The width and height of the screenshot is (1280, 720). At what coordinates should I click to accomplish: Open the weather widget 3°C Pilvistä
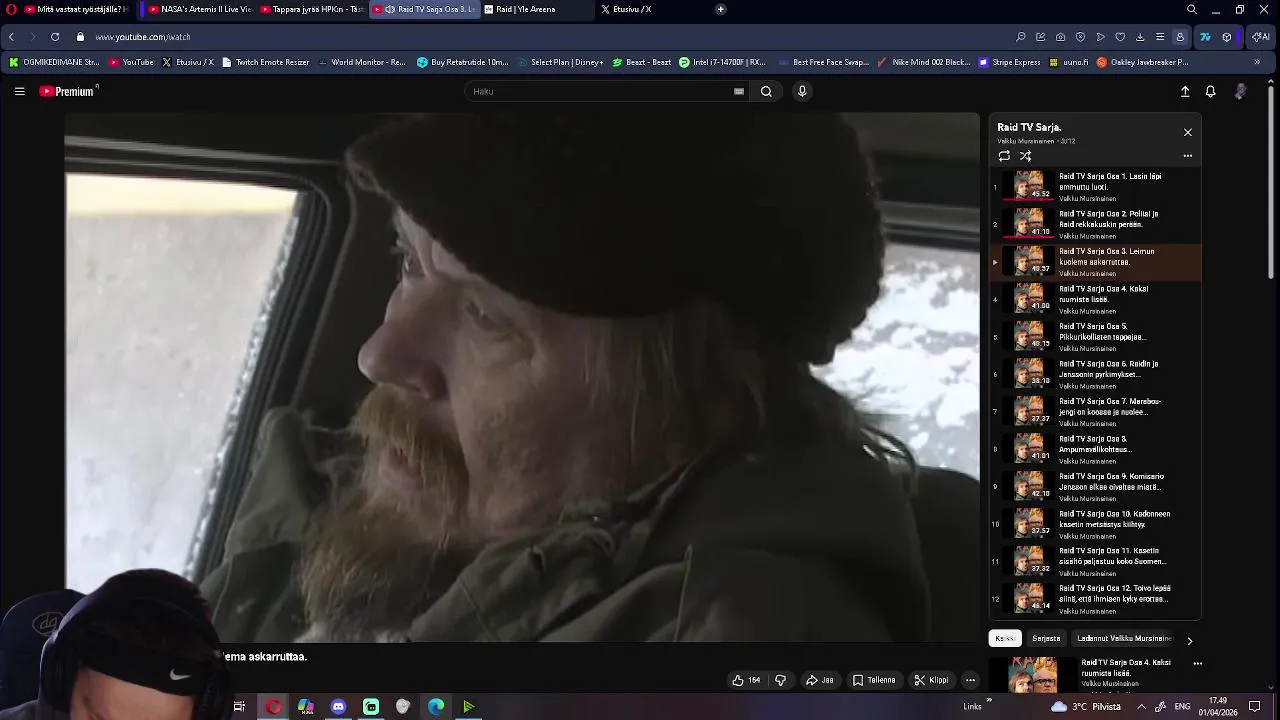tap(1088, 707)
